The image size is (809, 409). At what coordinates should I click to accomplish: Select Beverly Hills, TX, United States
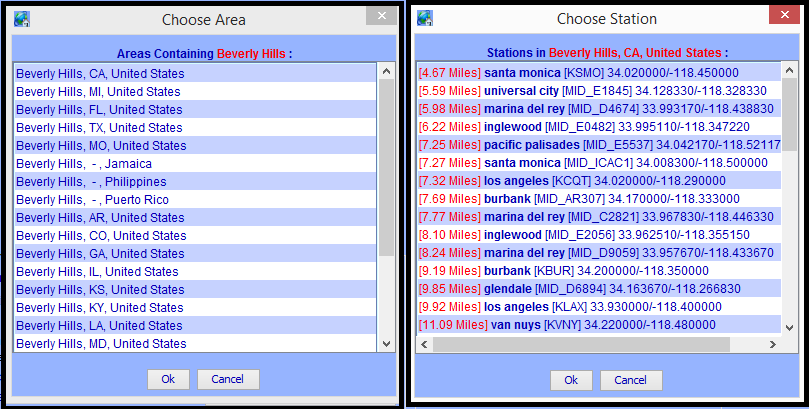[x=196, y=128]
